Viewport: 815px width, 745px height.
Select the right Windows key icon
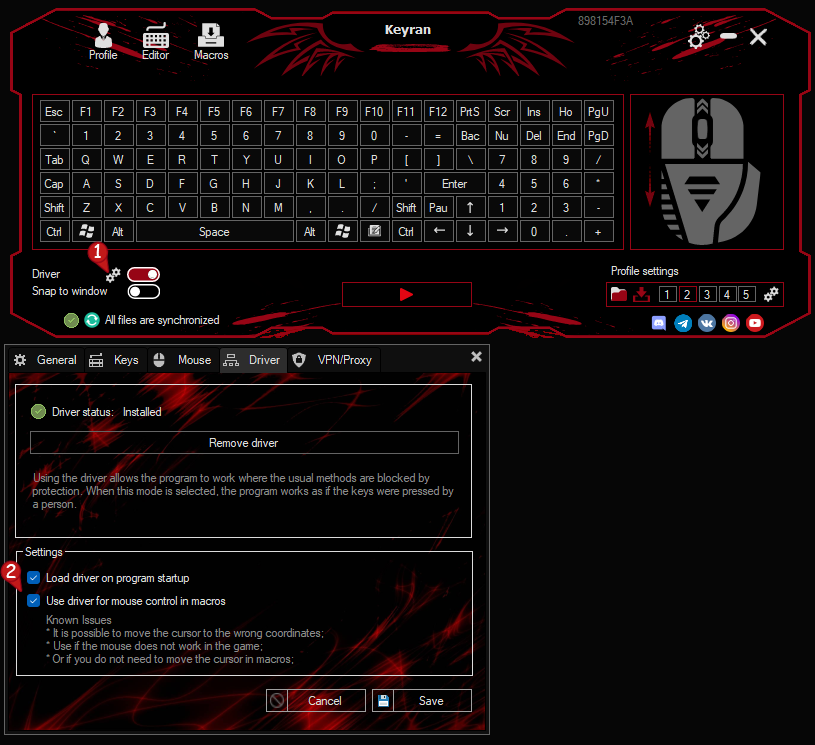[342, 232]
